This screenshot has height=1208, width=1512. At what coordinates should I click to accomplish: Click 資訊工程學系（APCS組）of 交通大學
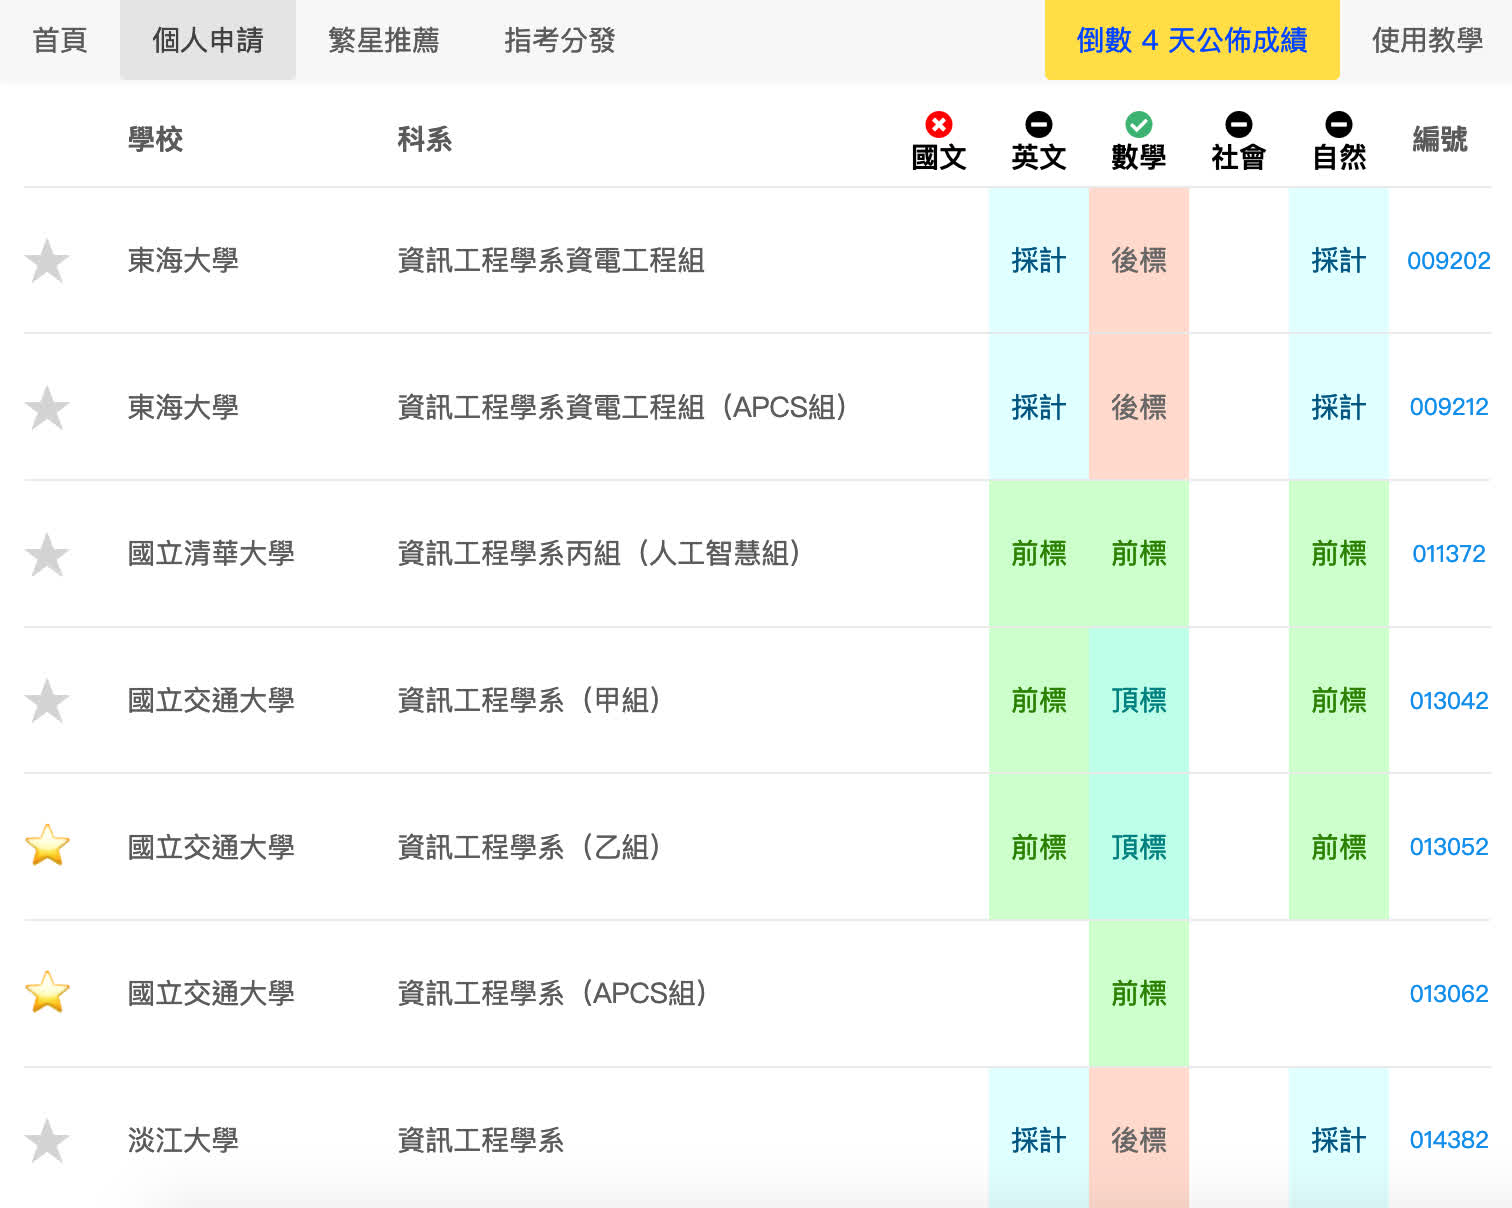point(551,994)
